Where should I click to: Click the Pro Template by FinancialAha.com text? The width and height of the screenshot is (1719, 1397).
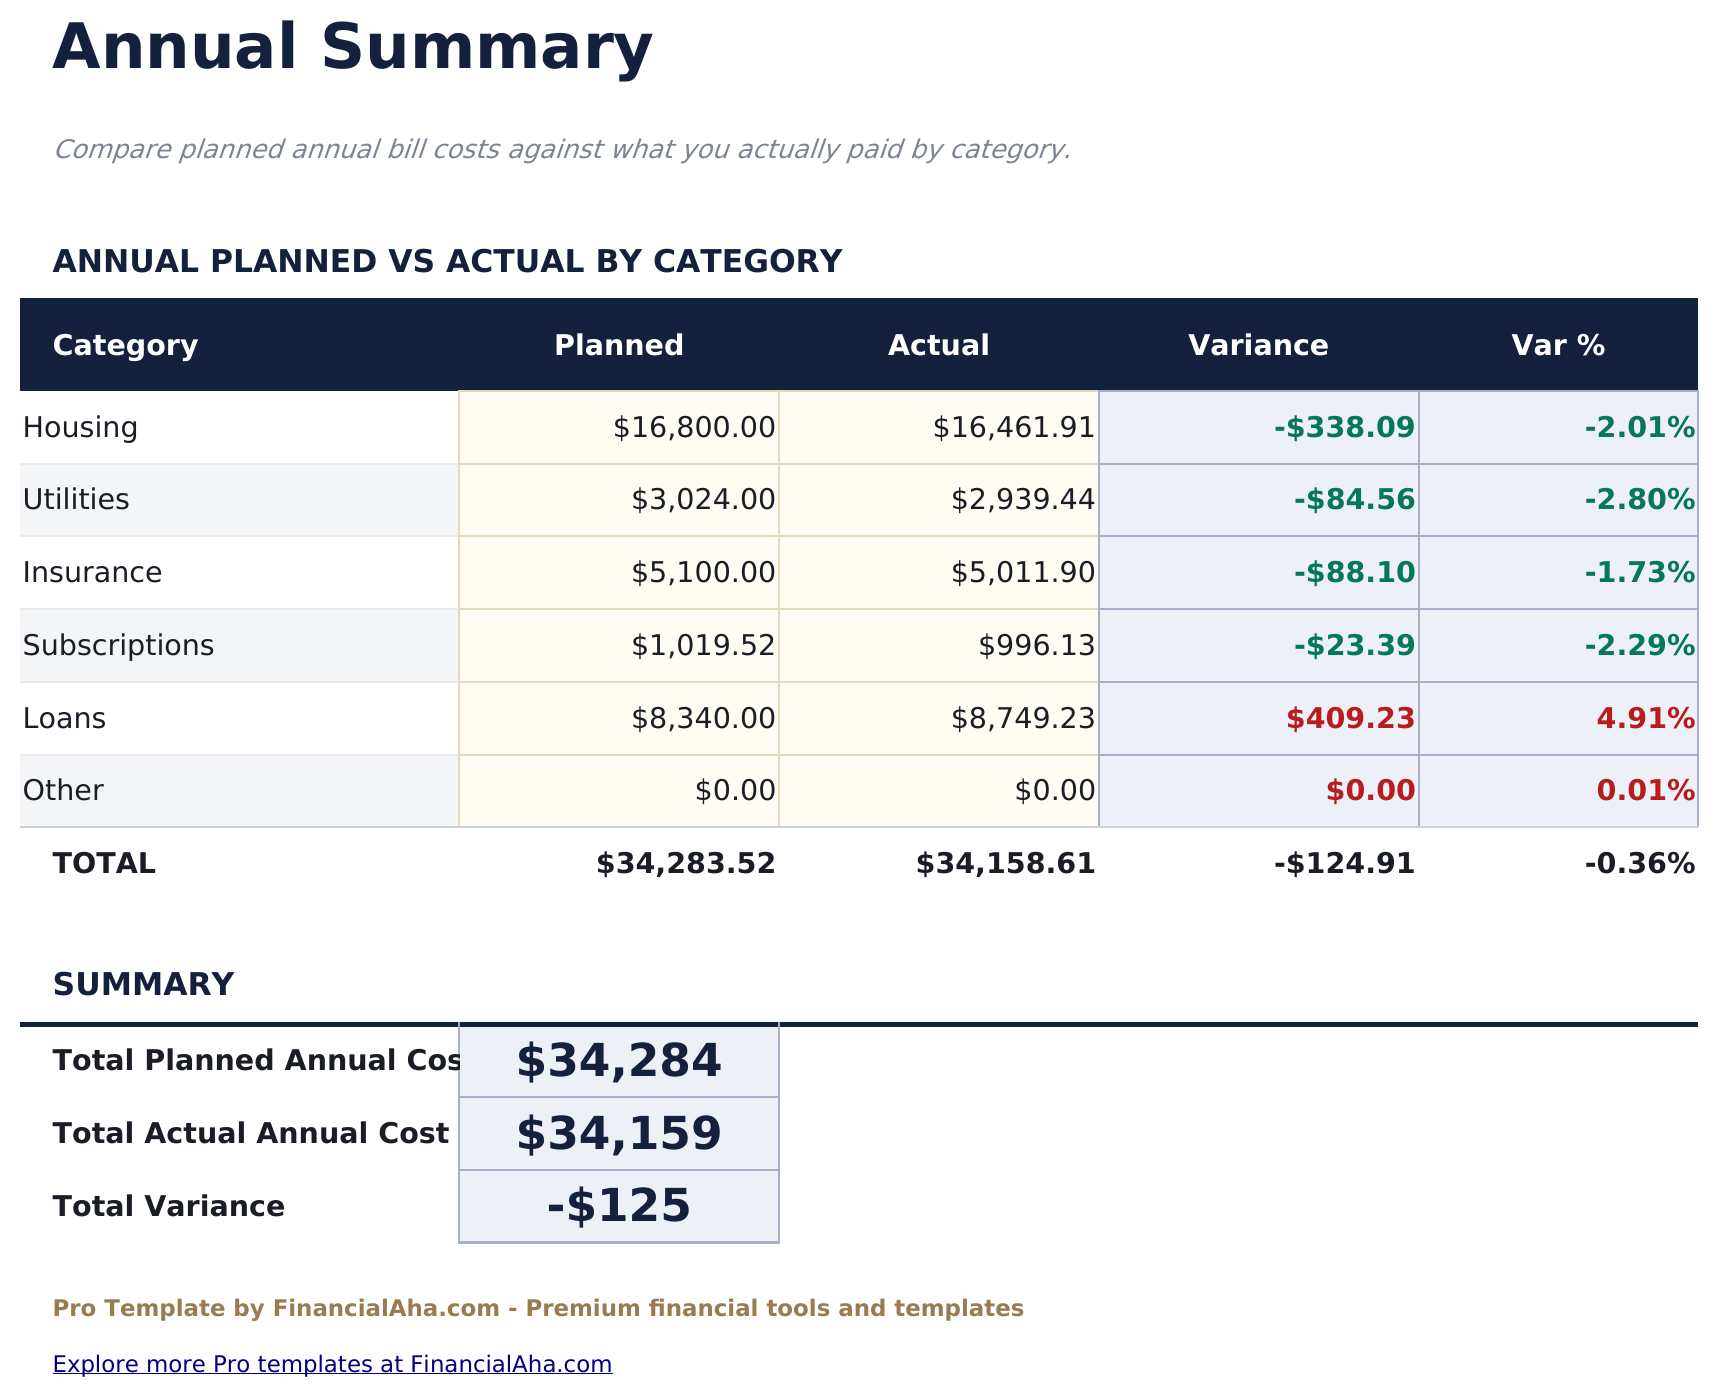pyautogui.click(x=538, y=1308)
